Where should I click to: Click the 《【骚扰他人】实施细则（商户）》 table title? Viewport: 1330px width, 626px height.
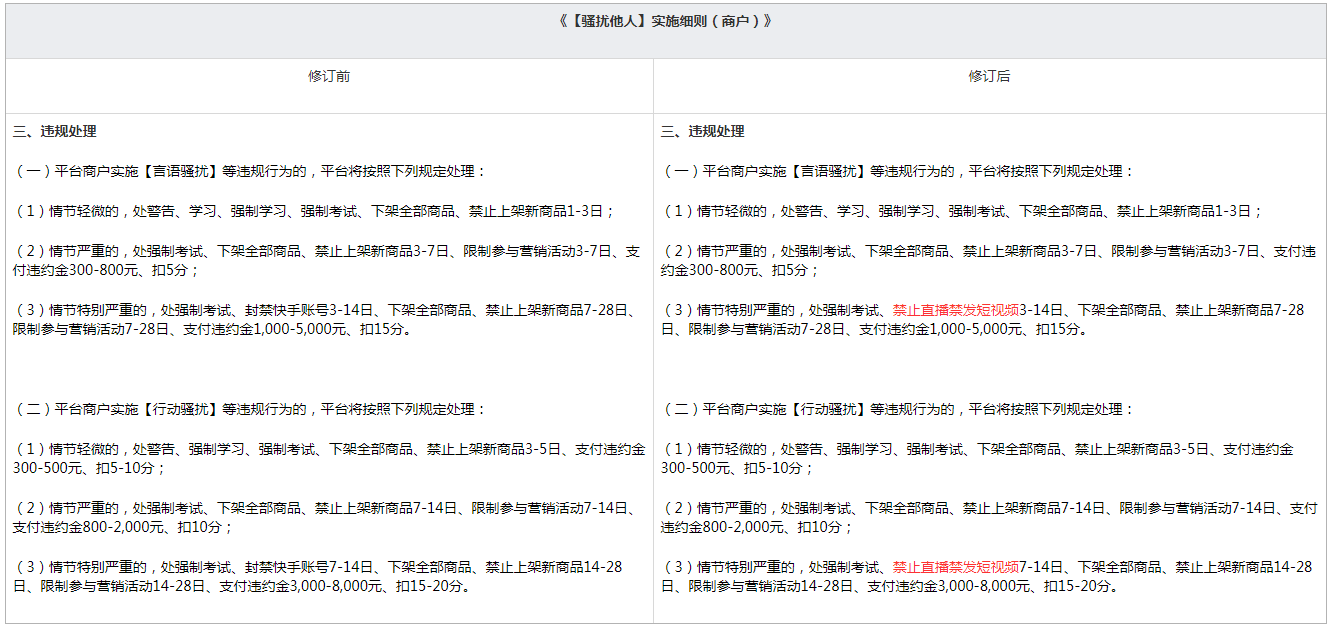pos(665,21)
